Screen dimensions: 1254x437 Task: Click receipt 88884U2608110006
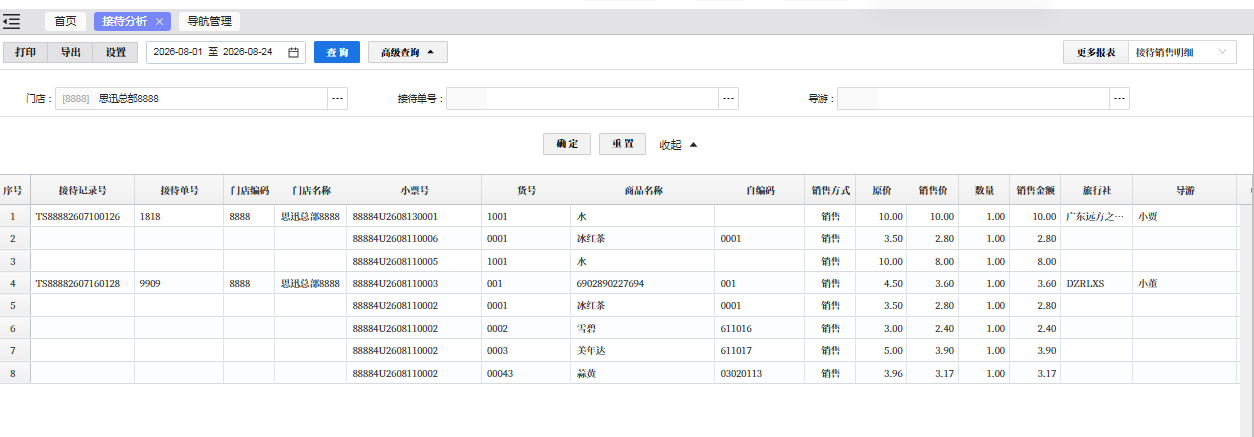(395, 239)
